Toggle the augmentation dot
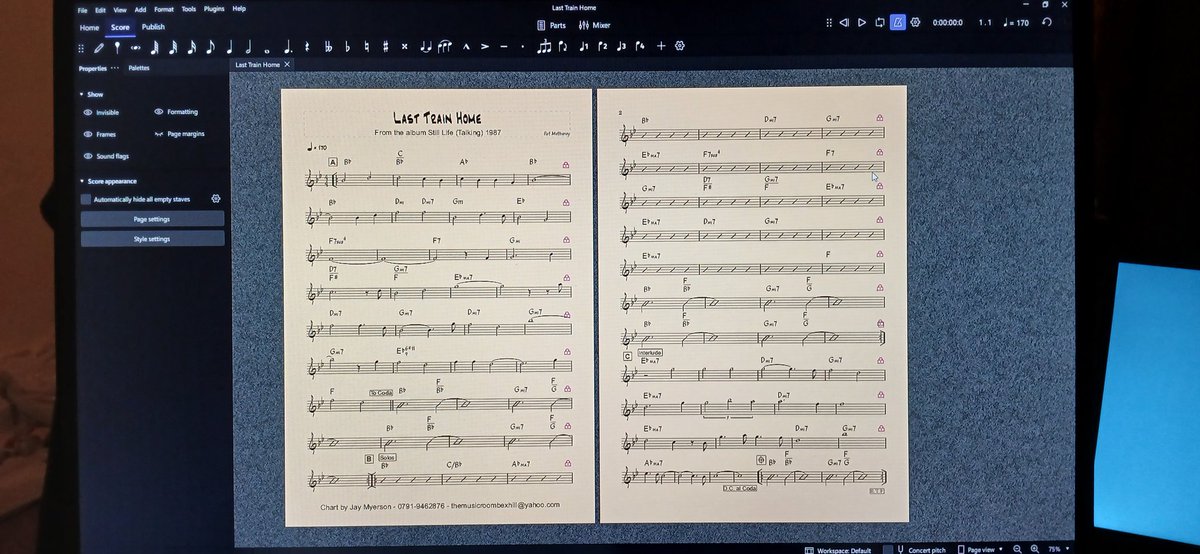 (x=288, y=46)
